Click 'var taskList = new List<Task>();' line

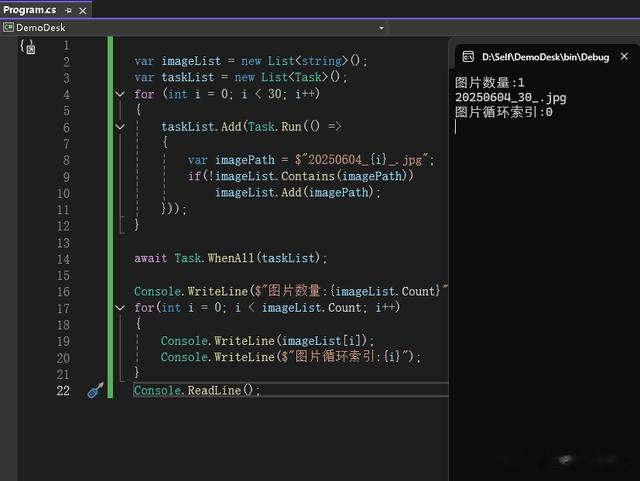(241, 77)
